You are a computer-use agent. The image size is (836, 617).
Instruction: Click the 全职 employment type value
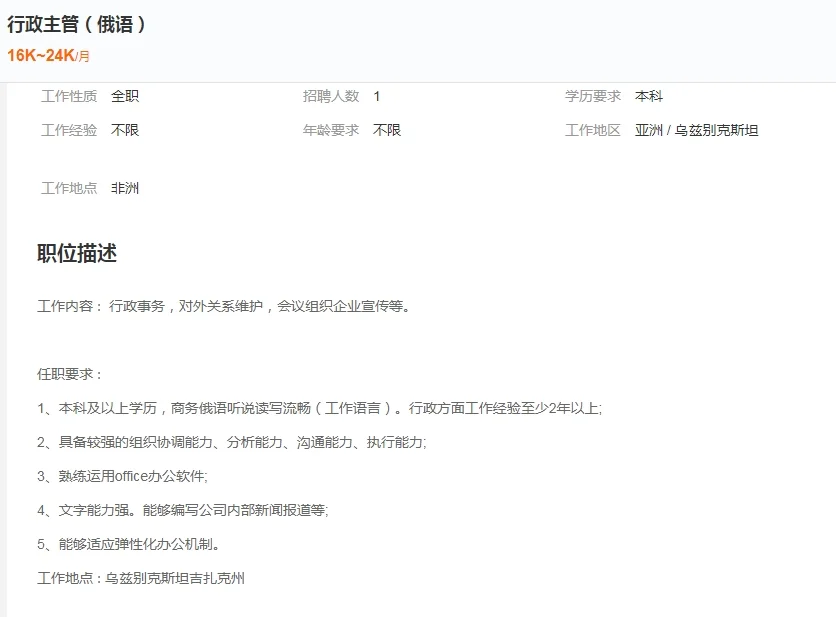pyautogui.click(x=125, y=96)
